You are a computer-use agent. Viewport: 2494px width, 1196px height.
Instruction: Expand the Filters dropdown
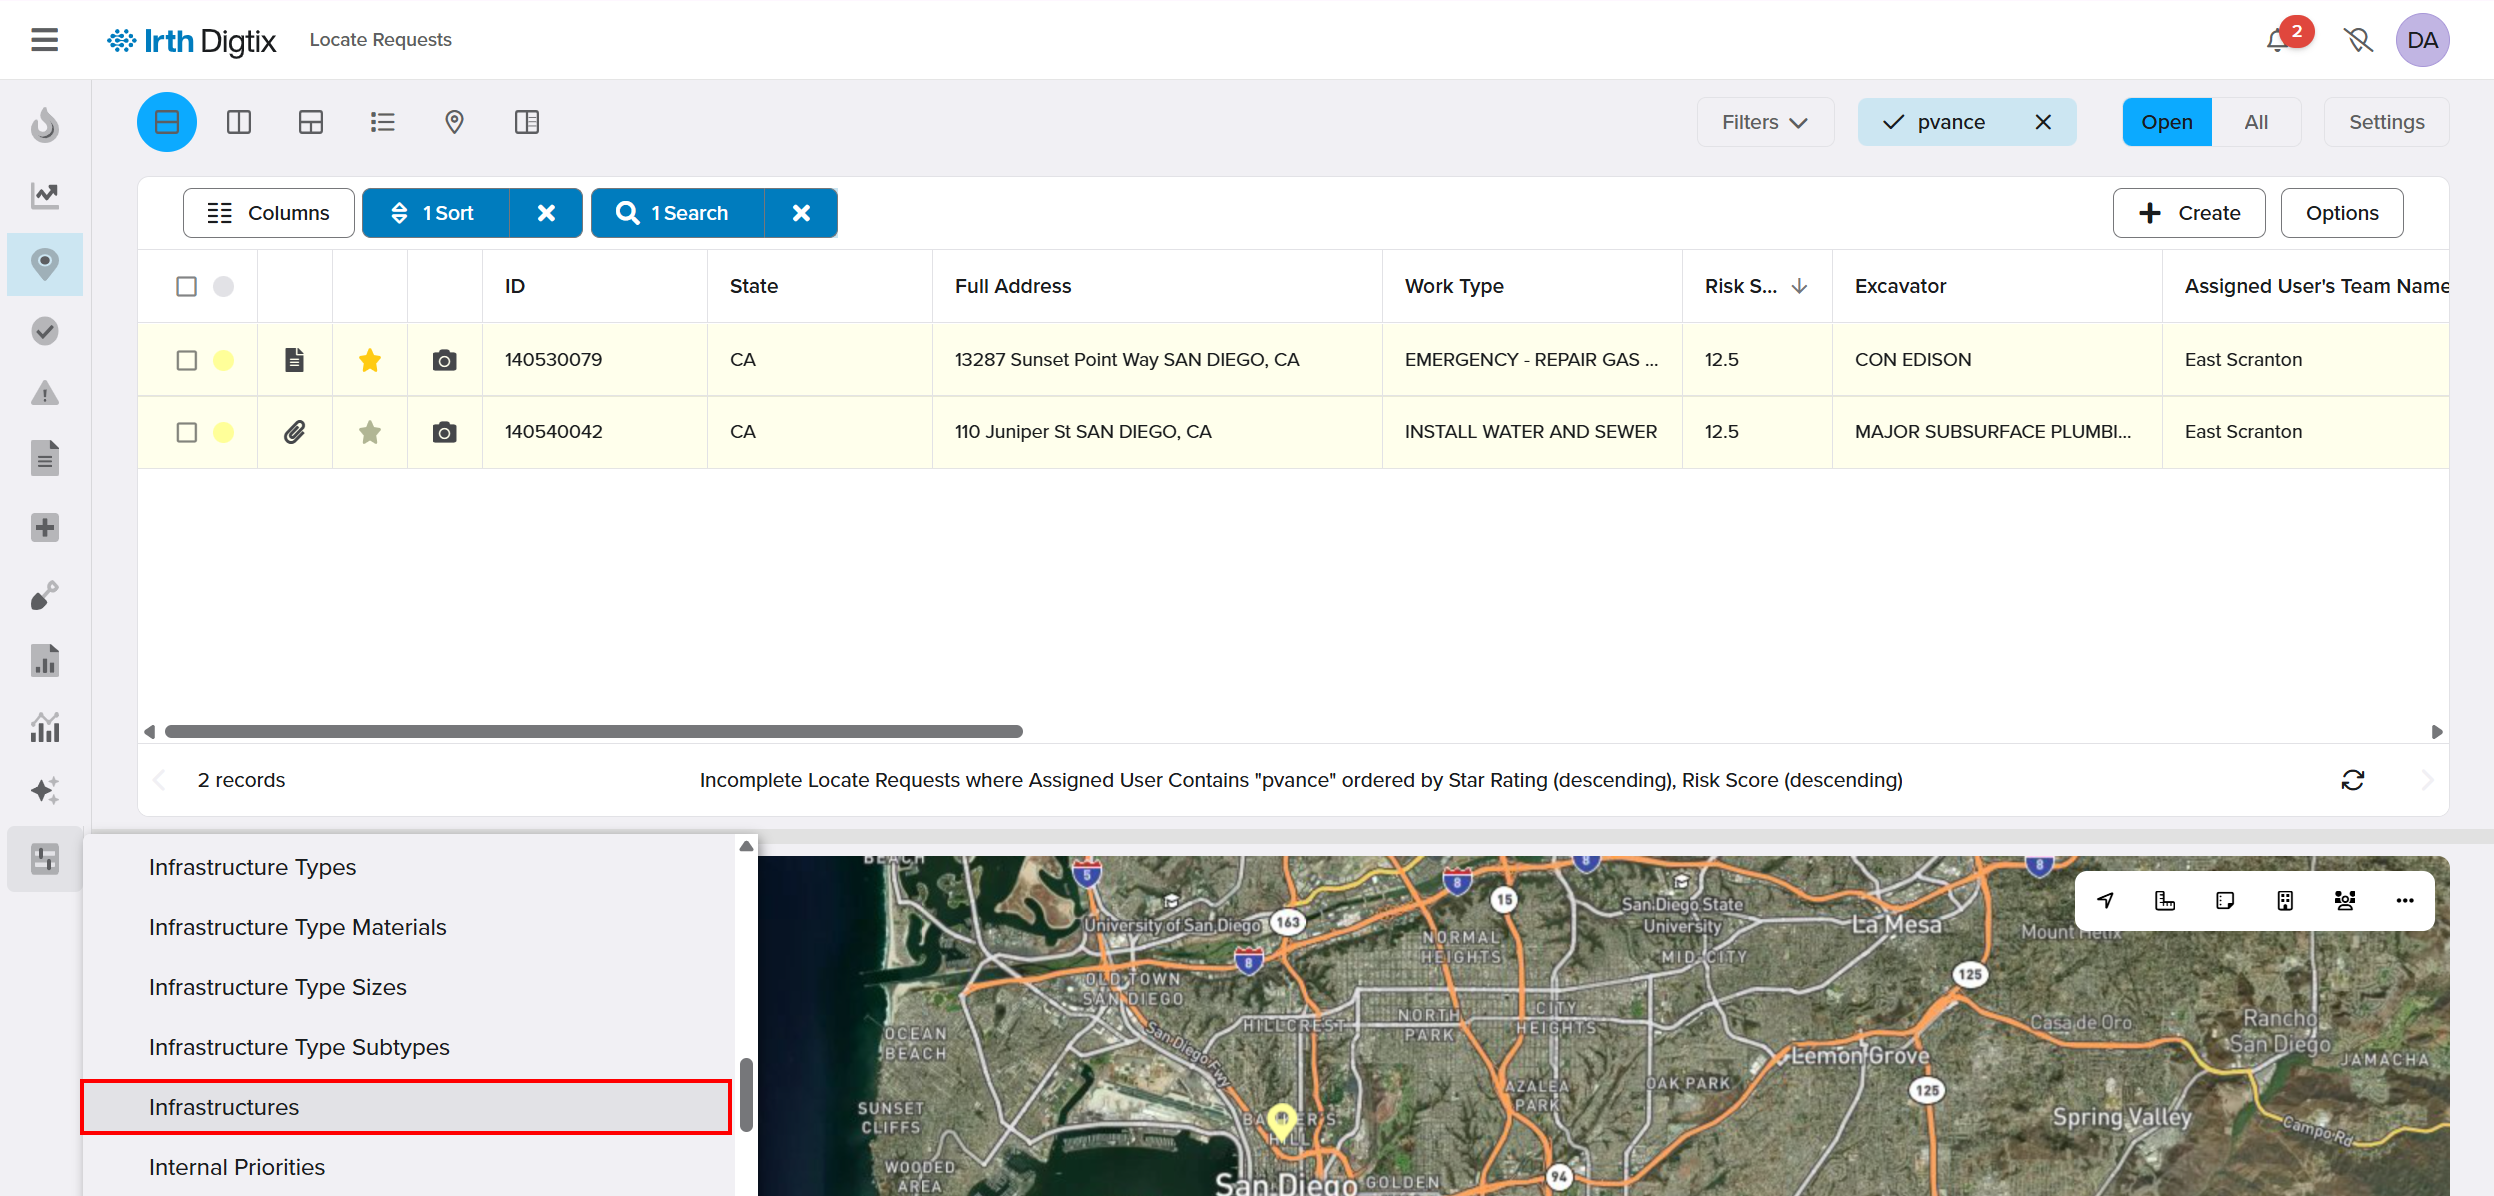(1764, 122)
